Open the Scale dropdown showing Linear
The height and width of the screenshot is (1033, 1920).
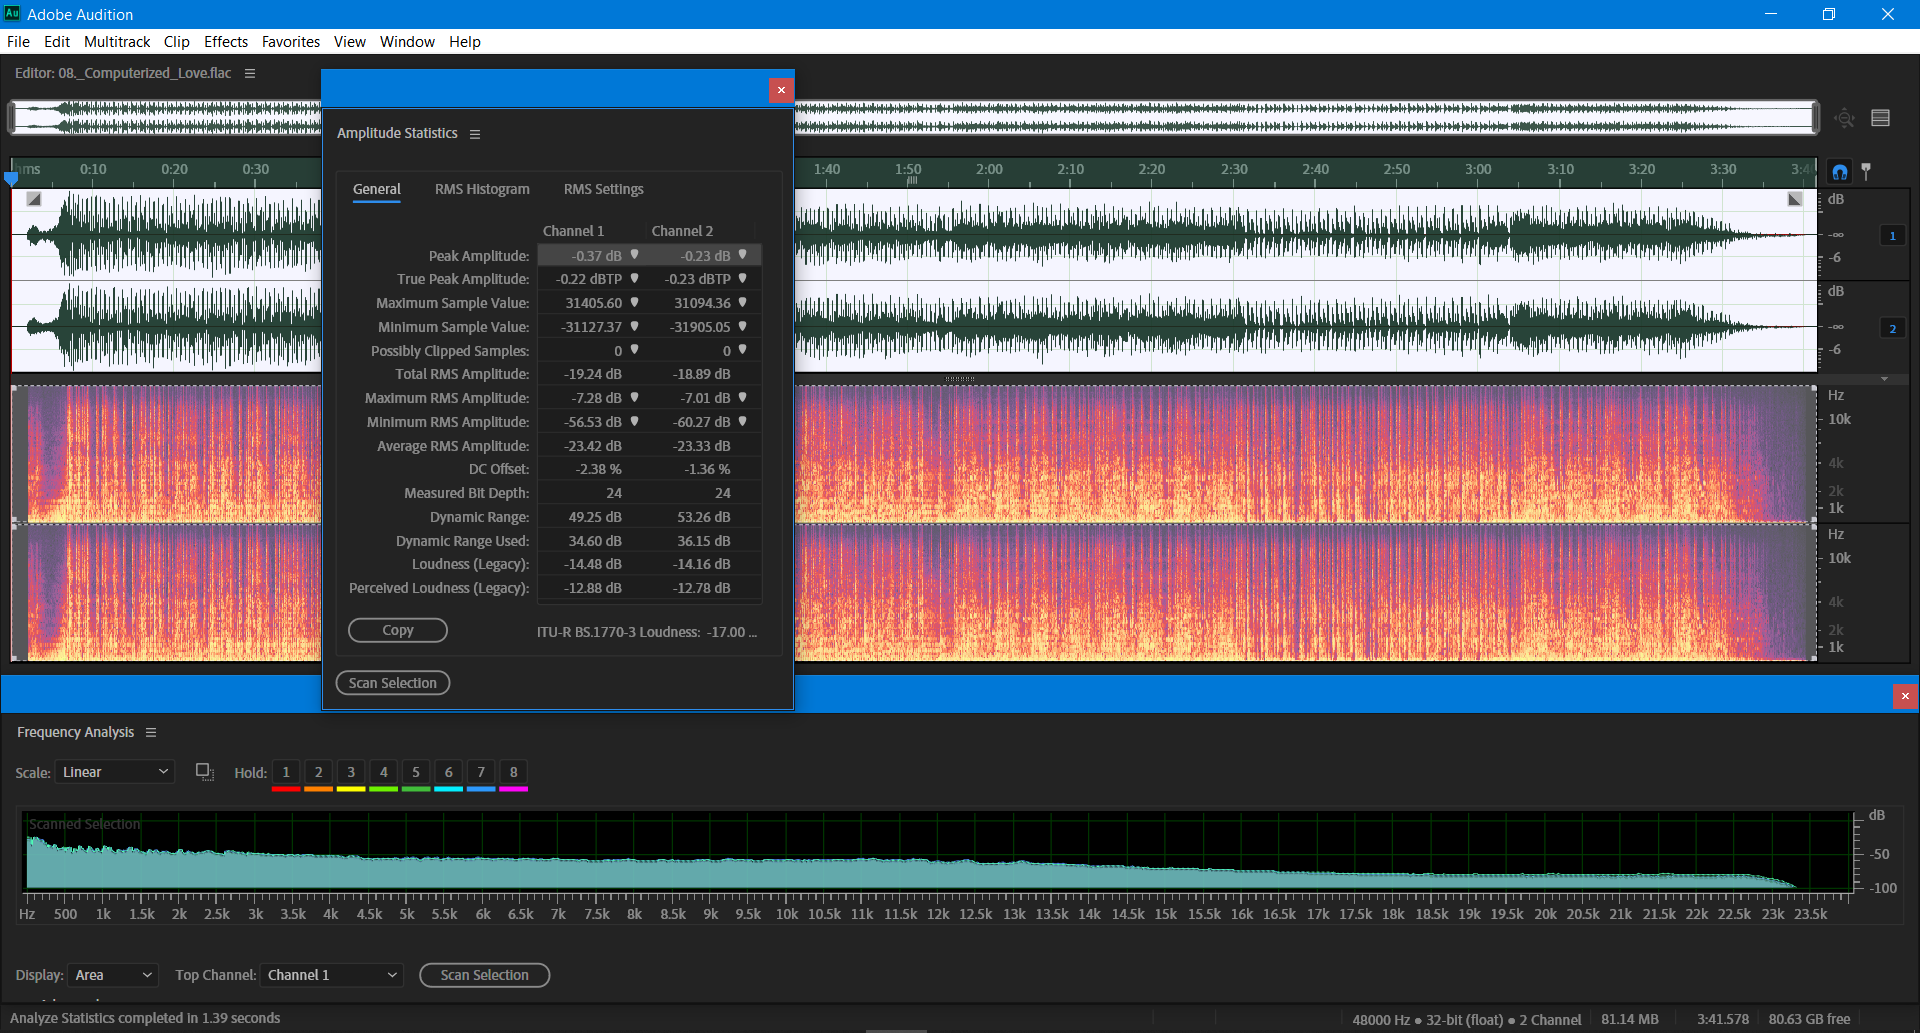coord(114,771)
